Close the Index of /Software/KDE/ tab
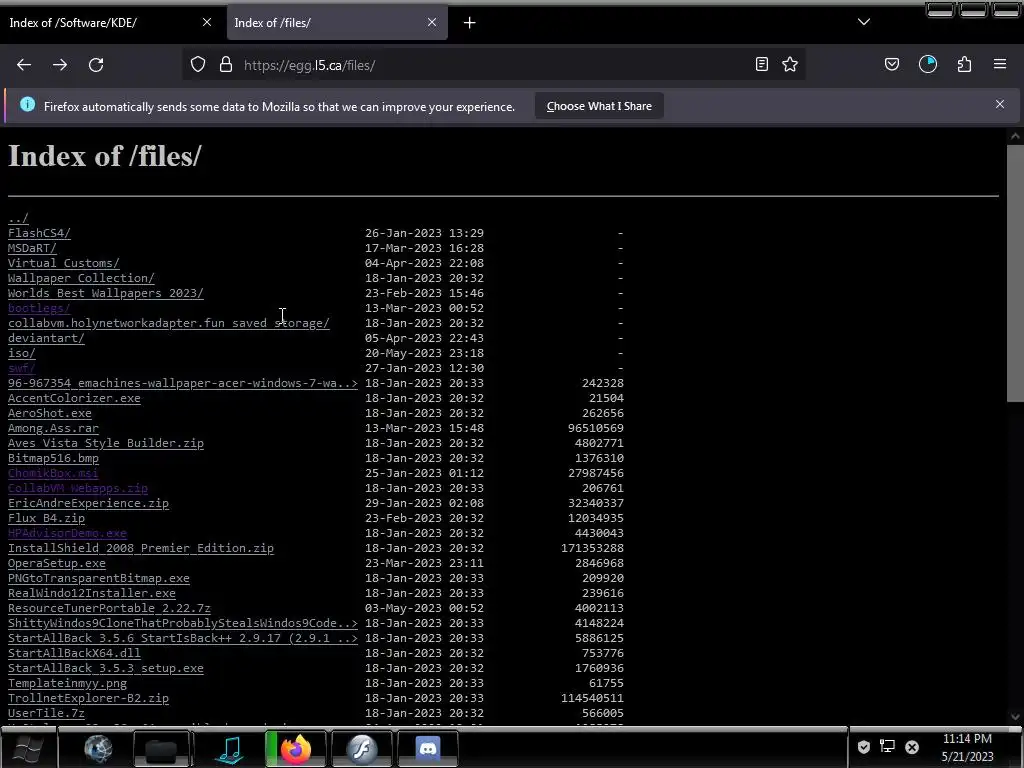This screenshot has width=1024, height=768. tap(207, 22)
